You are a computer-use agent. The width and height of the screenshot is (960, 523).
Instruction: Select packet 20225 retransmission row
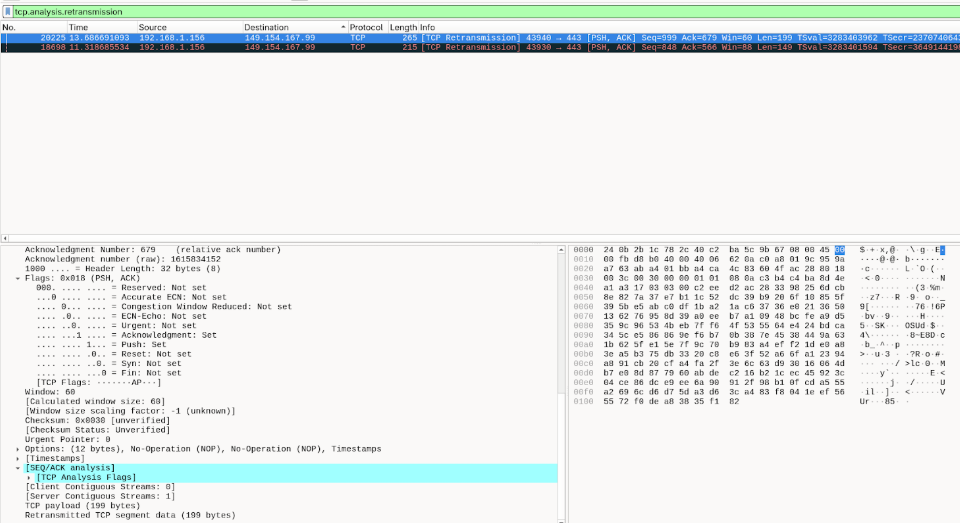(x=480, y=38)
